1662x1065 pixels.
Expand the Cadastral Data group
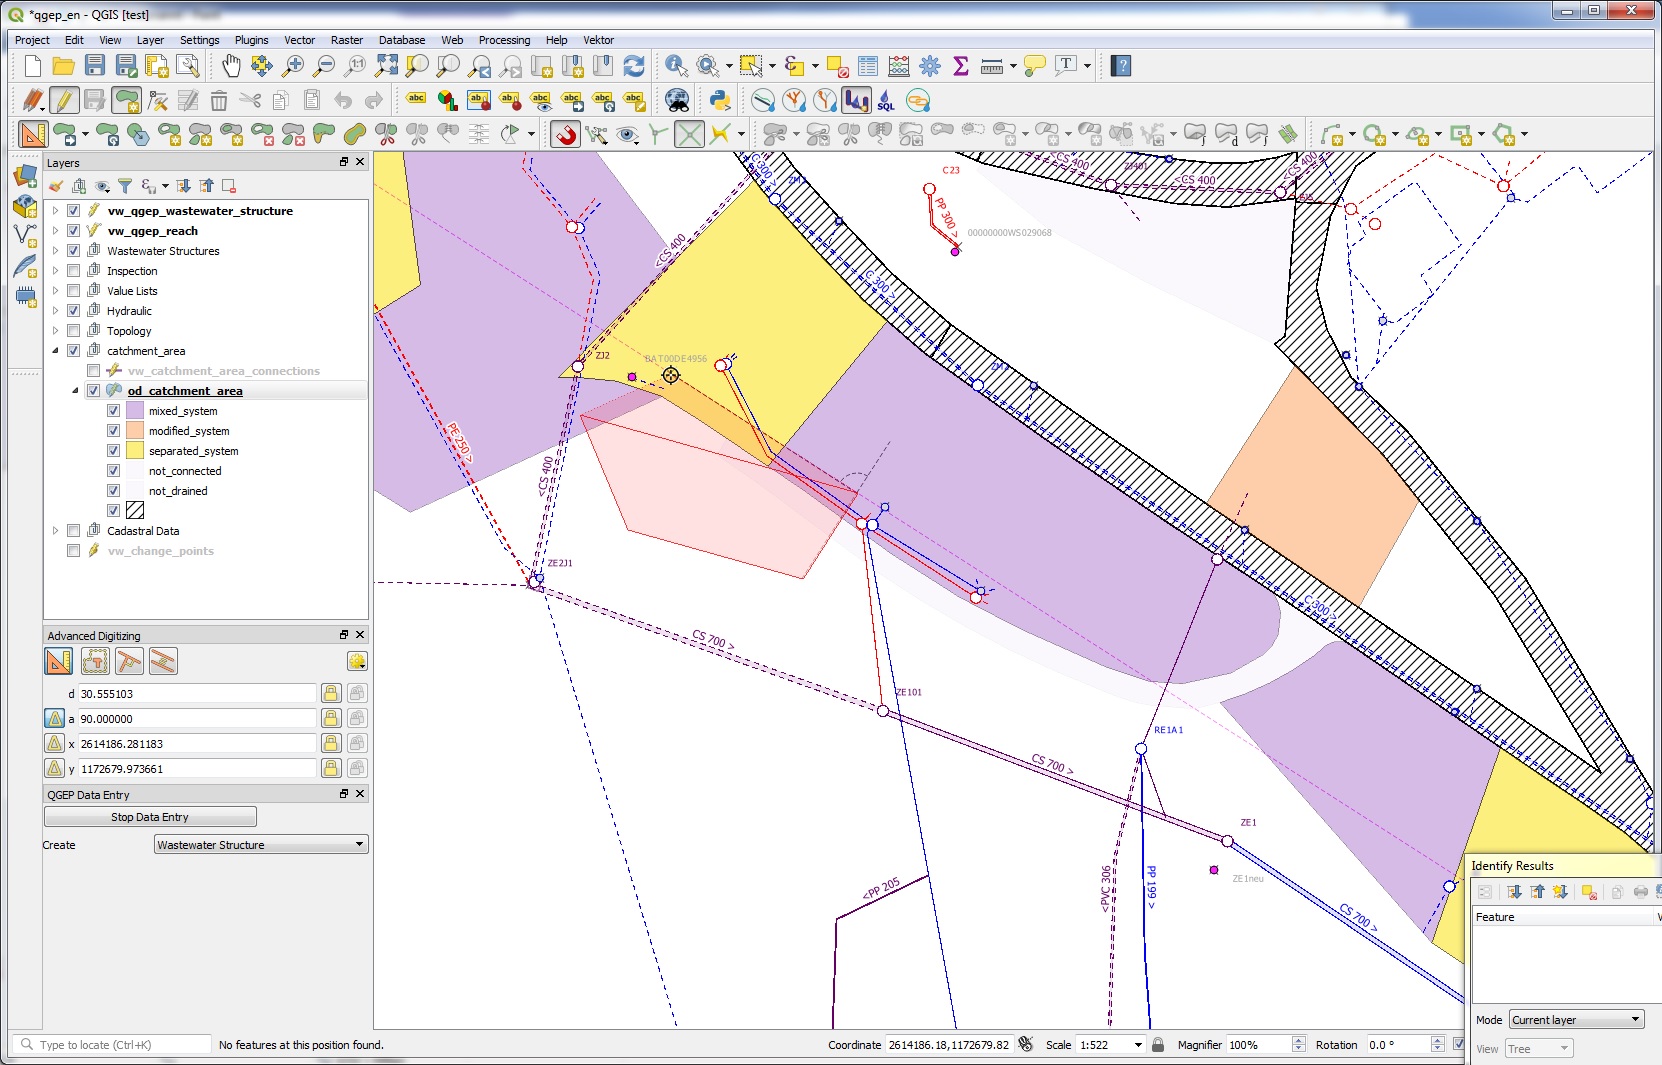tap(55, 531)
